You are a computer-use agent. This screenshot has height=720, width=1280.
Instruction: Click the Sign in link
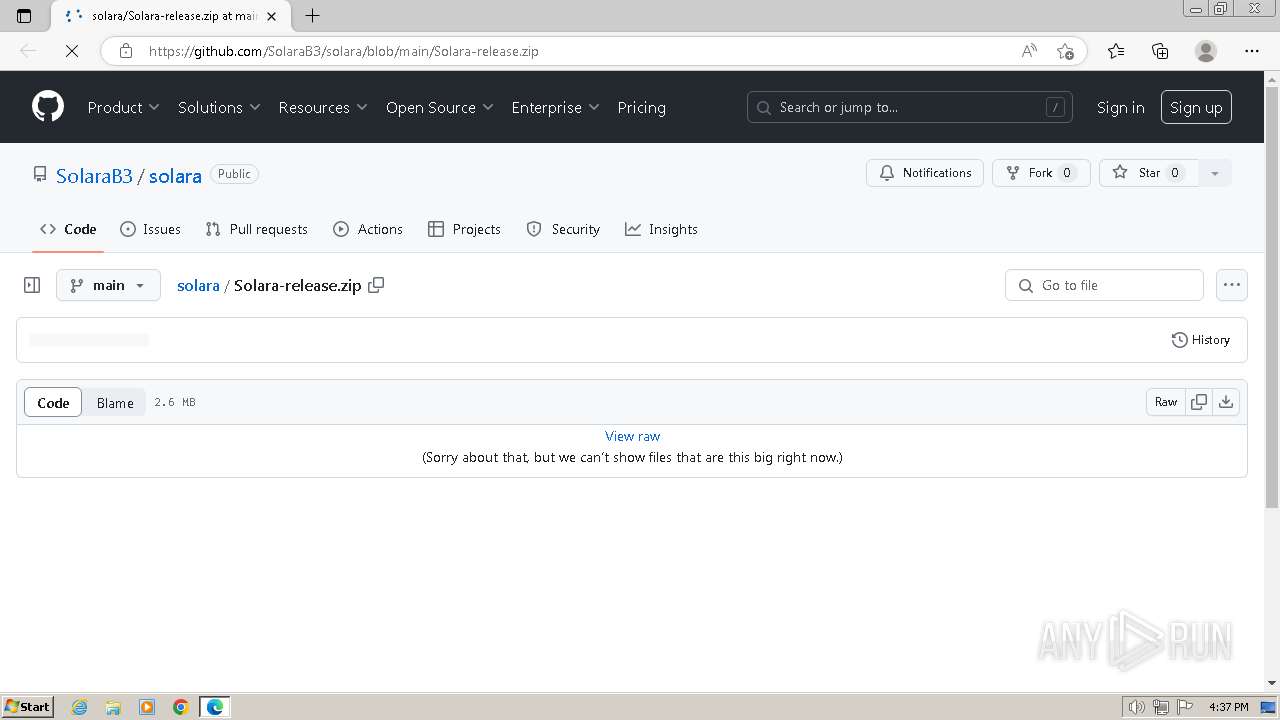pyautogui.click(x=1120, y=107)
